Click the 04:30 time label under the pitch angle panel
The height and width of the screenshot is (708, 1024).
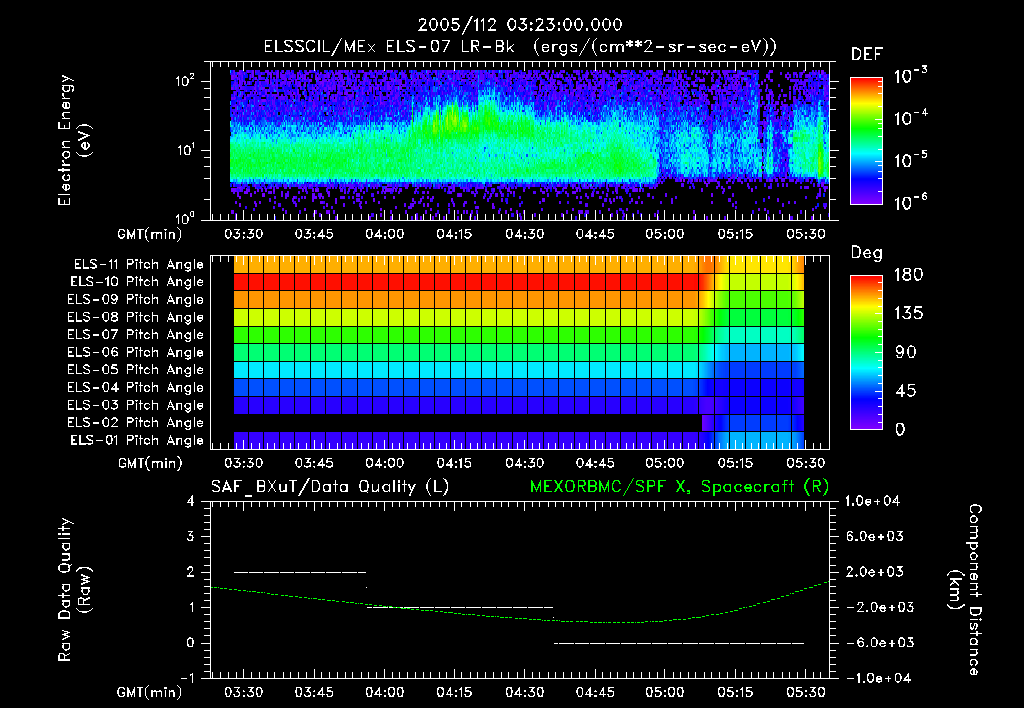click(x=524, y=462)
